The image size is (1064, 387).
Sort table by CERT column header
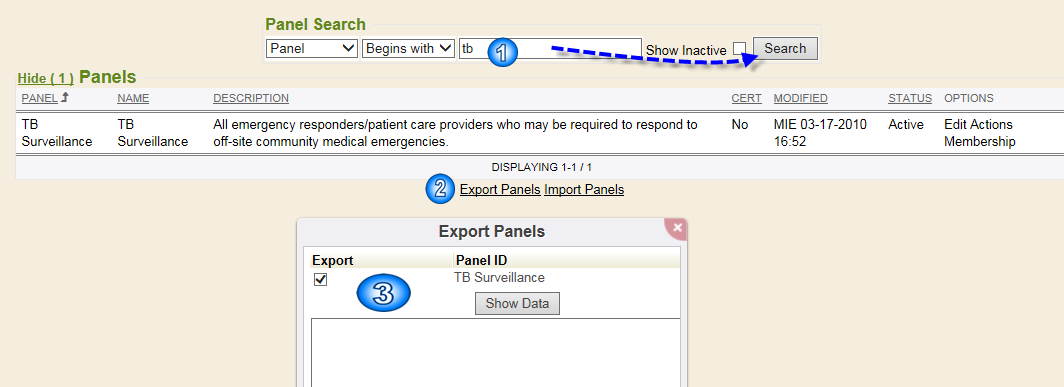[x=746, y=98]
